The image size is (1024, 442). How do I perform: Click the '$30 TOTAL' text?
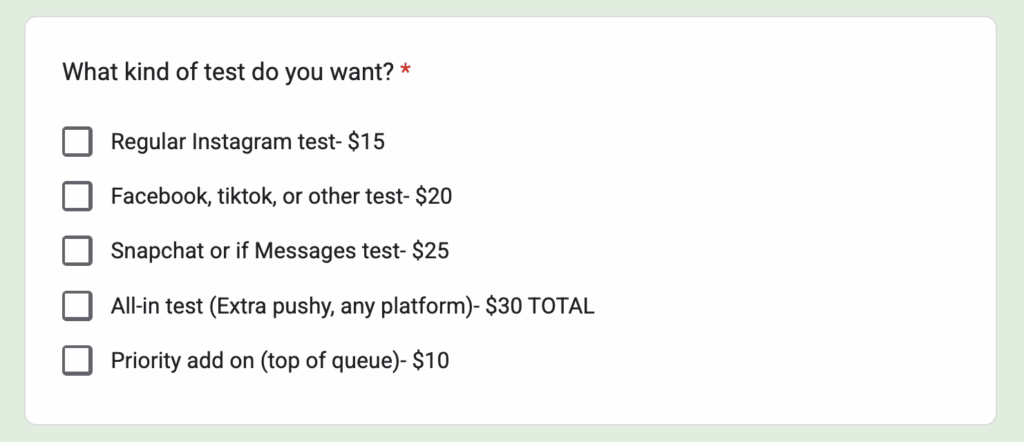[x=540, y=306]
